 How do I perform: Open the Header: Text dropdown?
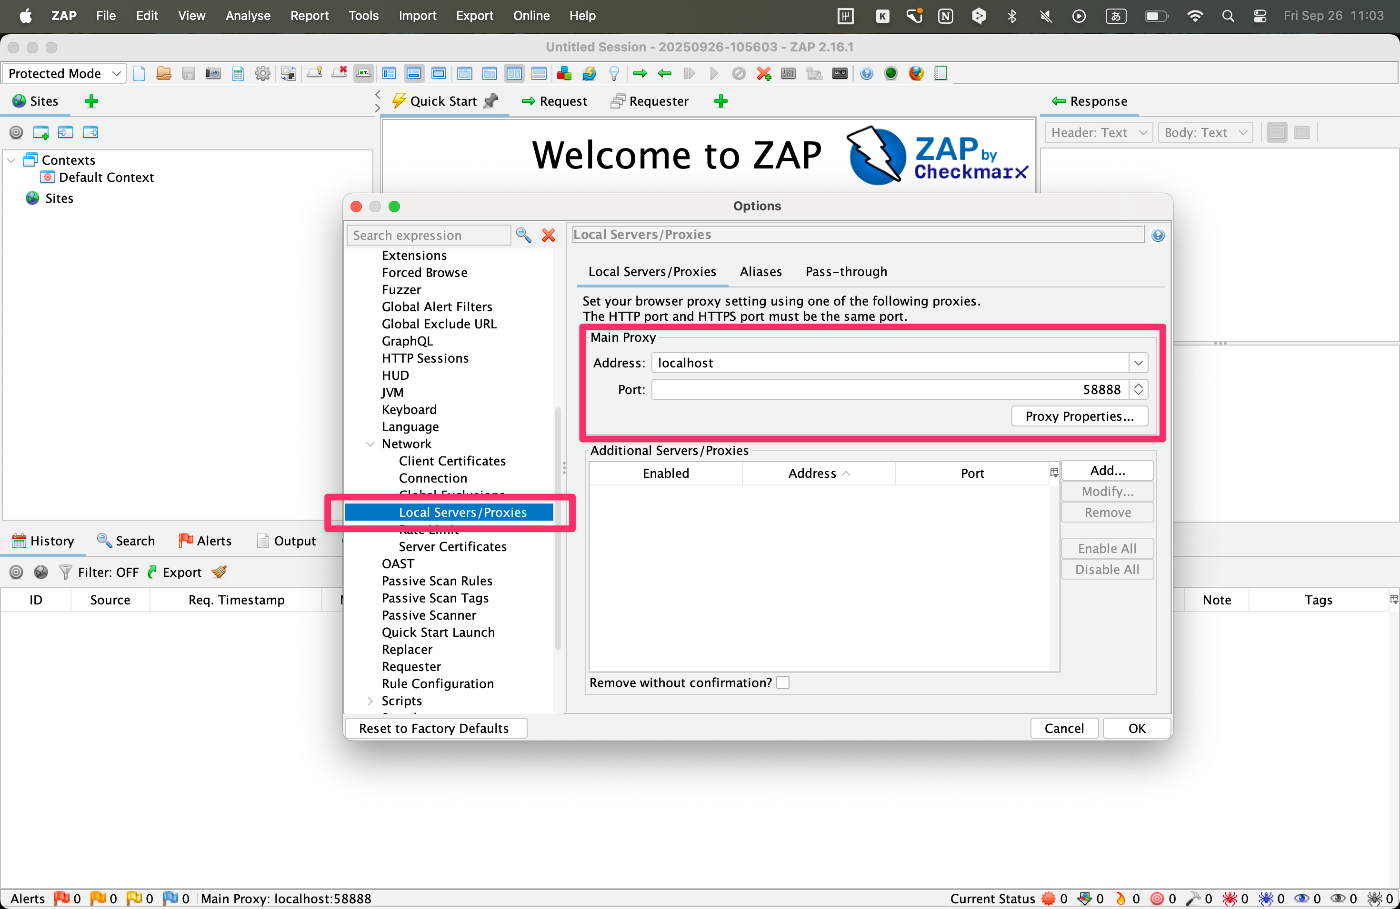(x=1099, y=132)
